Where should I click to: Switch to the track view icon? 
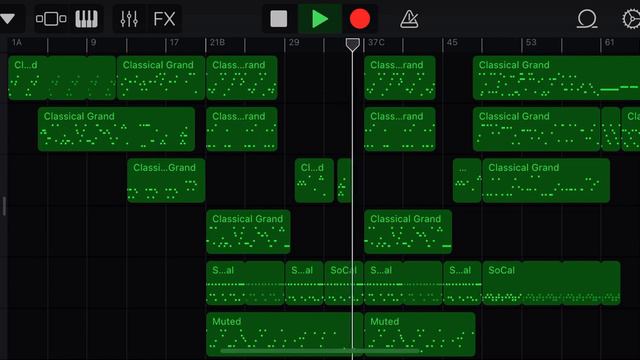click(51, 19)
